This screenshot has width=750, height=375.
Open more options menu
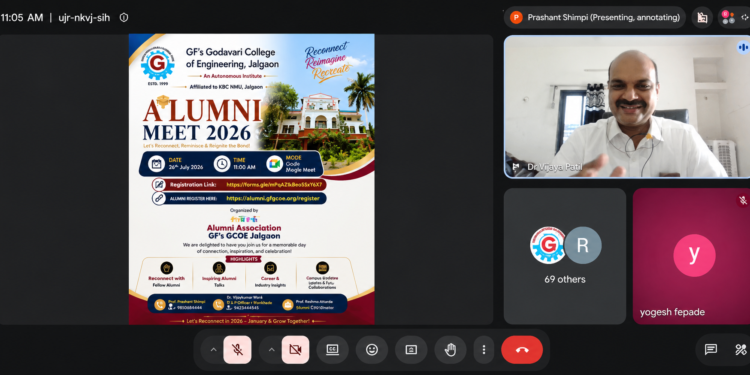click(x=484, y=350)
